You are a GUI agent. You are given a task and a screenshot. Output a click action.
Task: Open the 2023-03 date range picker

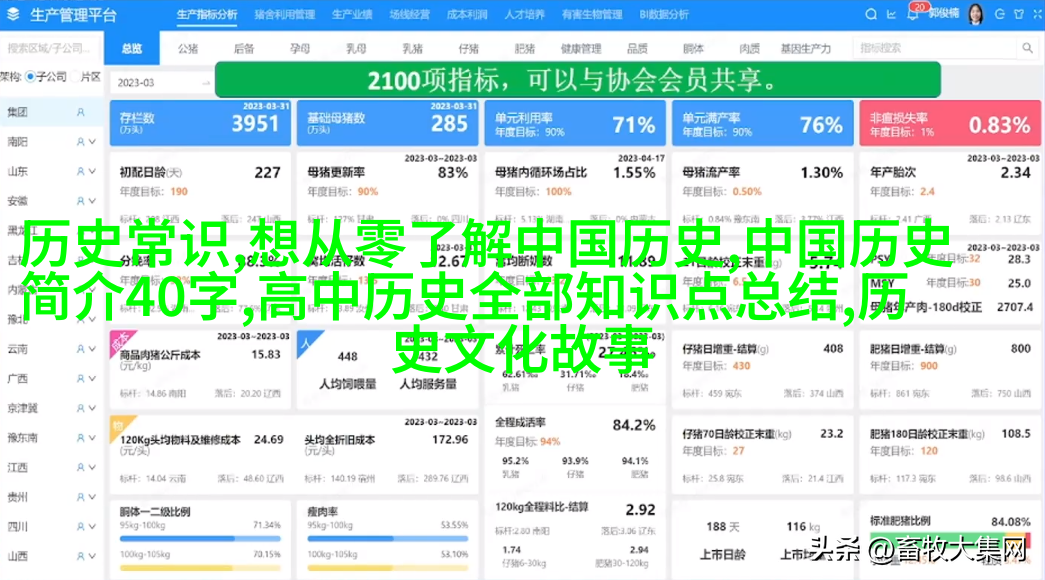click(x=158, y=82)
